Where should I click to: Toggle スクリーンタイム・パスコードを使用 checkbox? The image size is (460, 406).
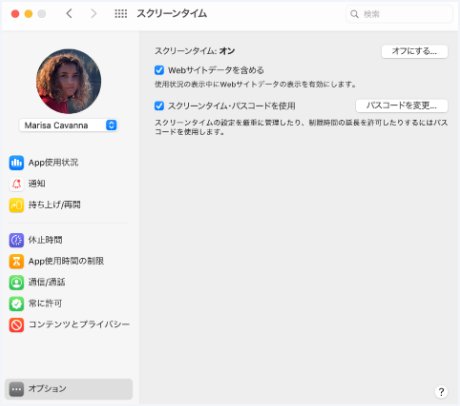point(159,106)
